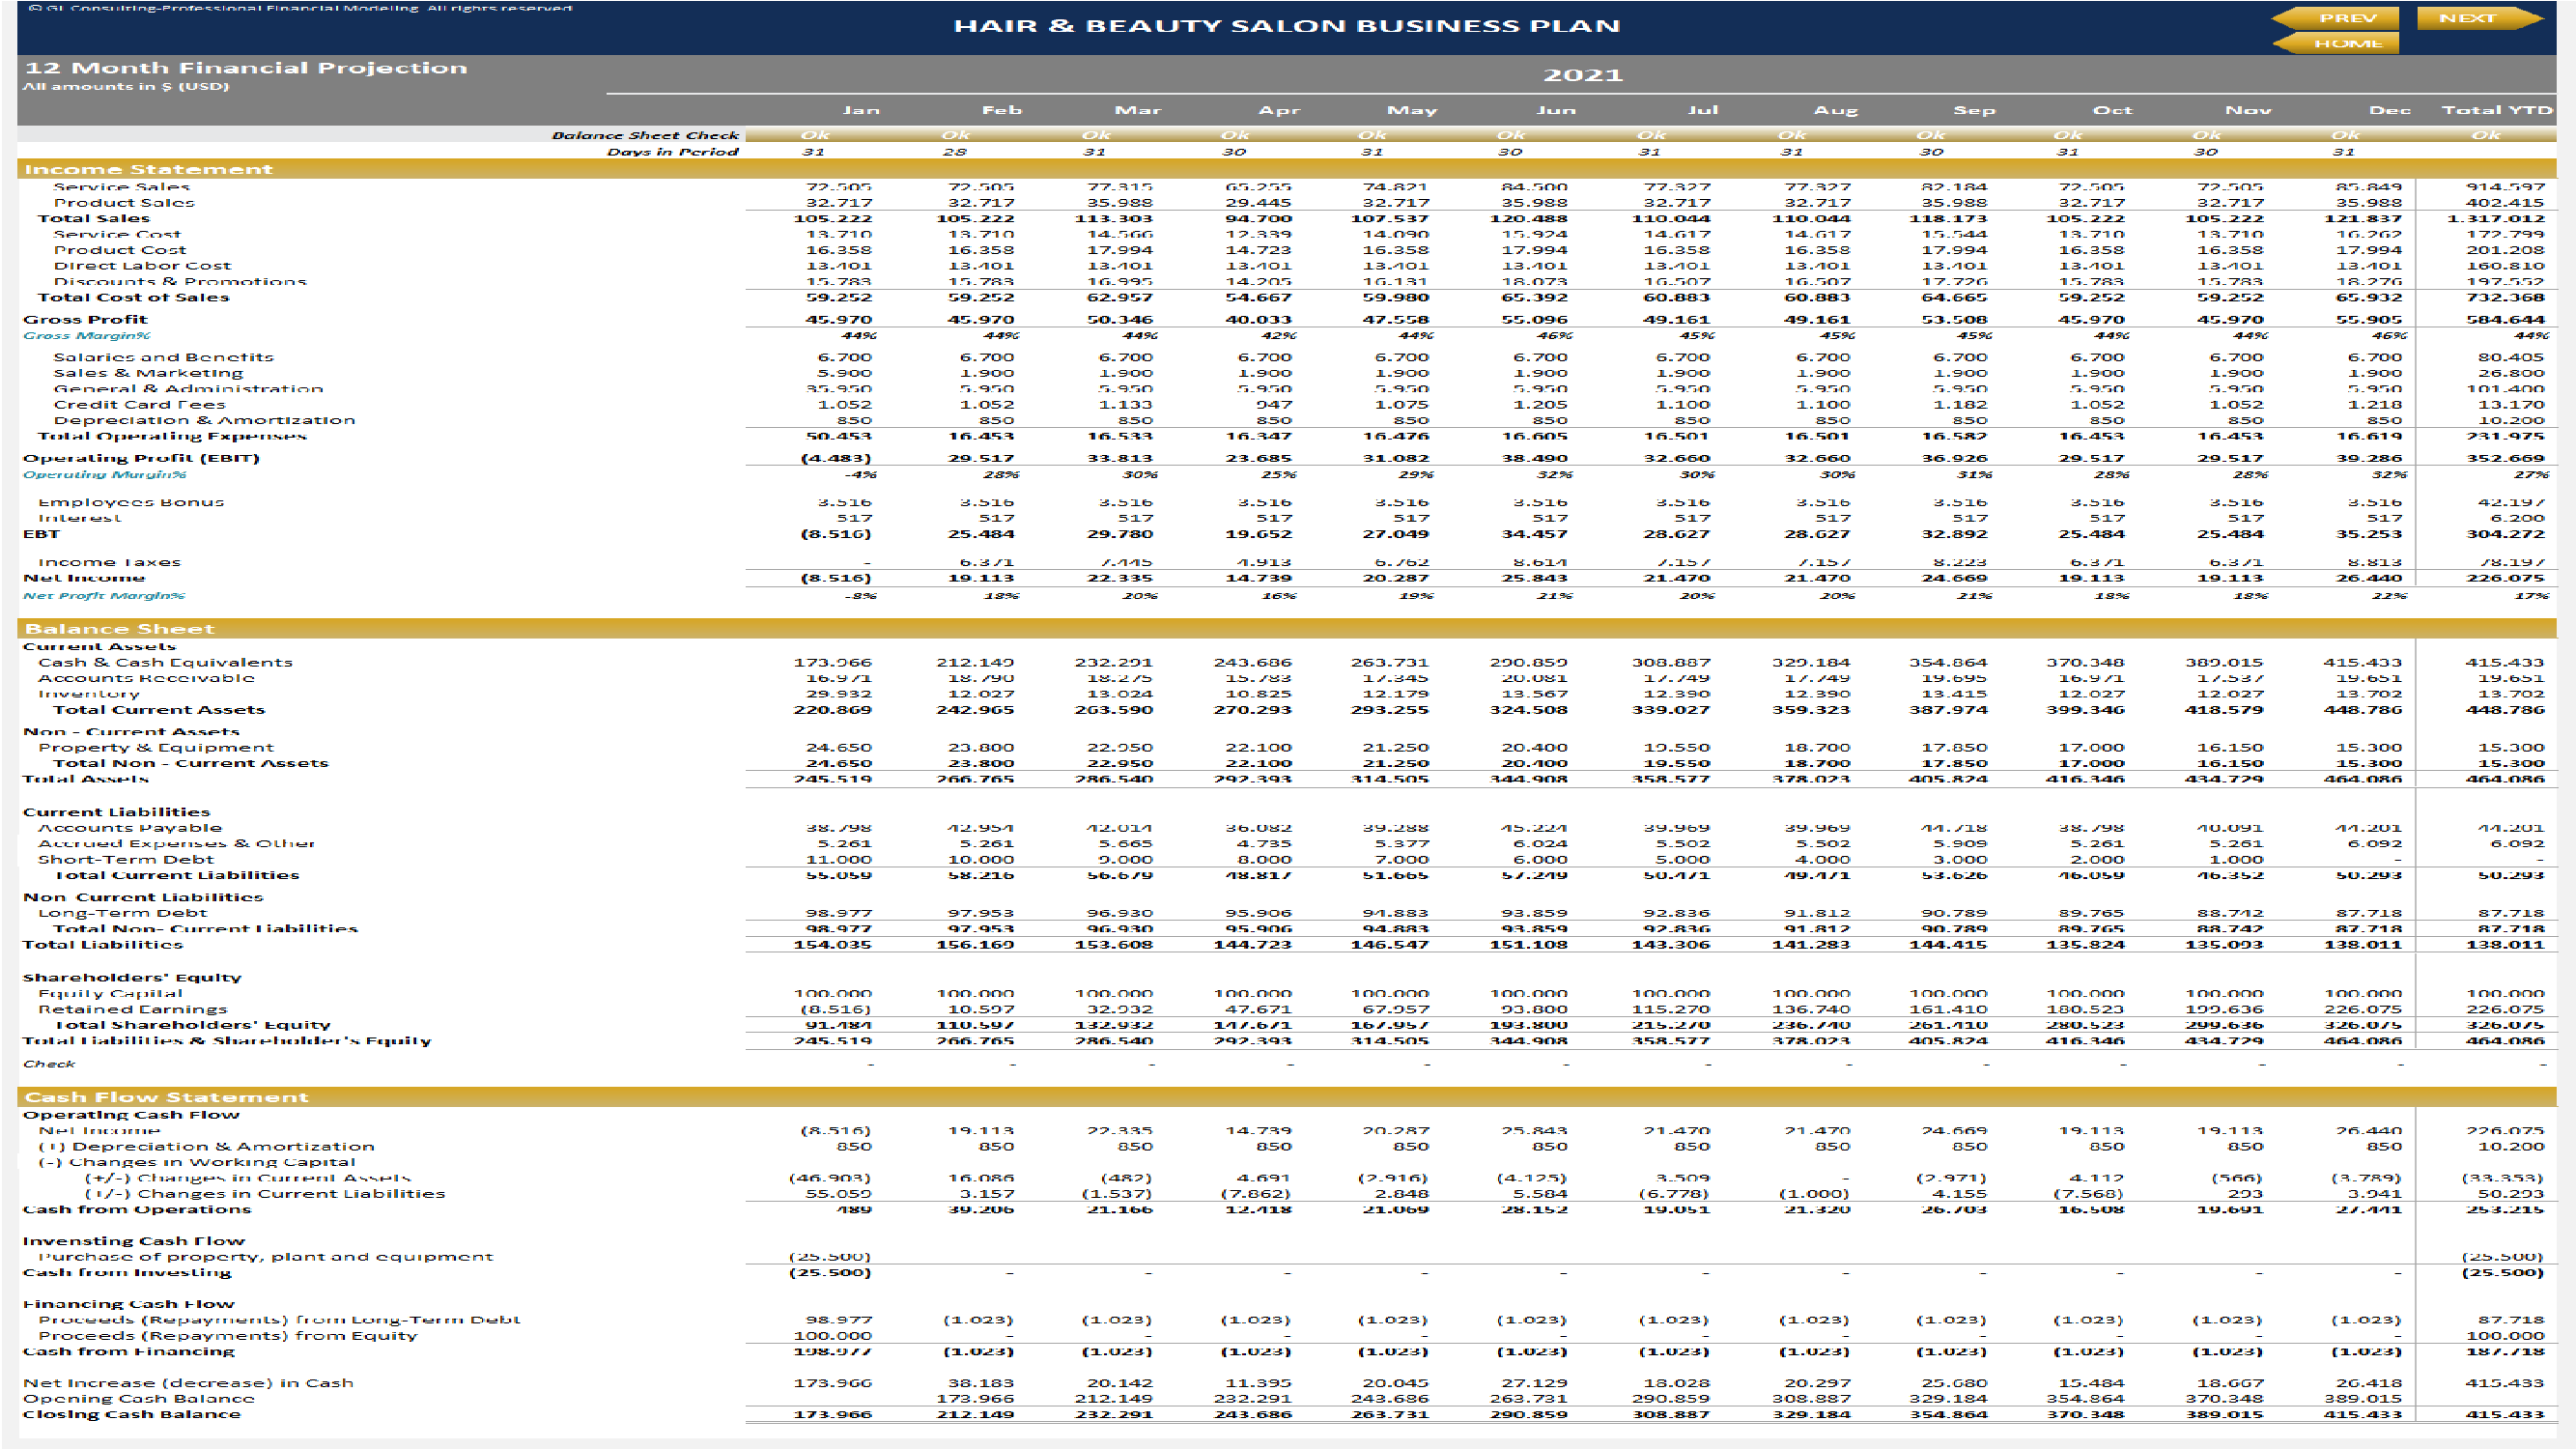Click the Apr column header
The width and height of the screenshot is (2576, 1449).
click(1279, 110)
